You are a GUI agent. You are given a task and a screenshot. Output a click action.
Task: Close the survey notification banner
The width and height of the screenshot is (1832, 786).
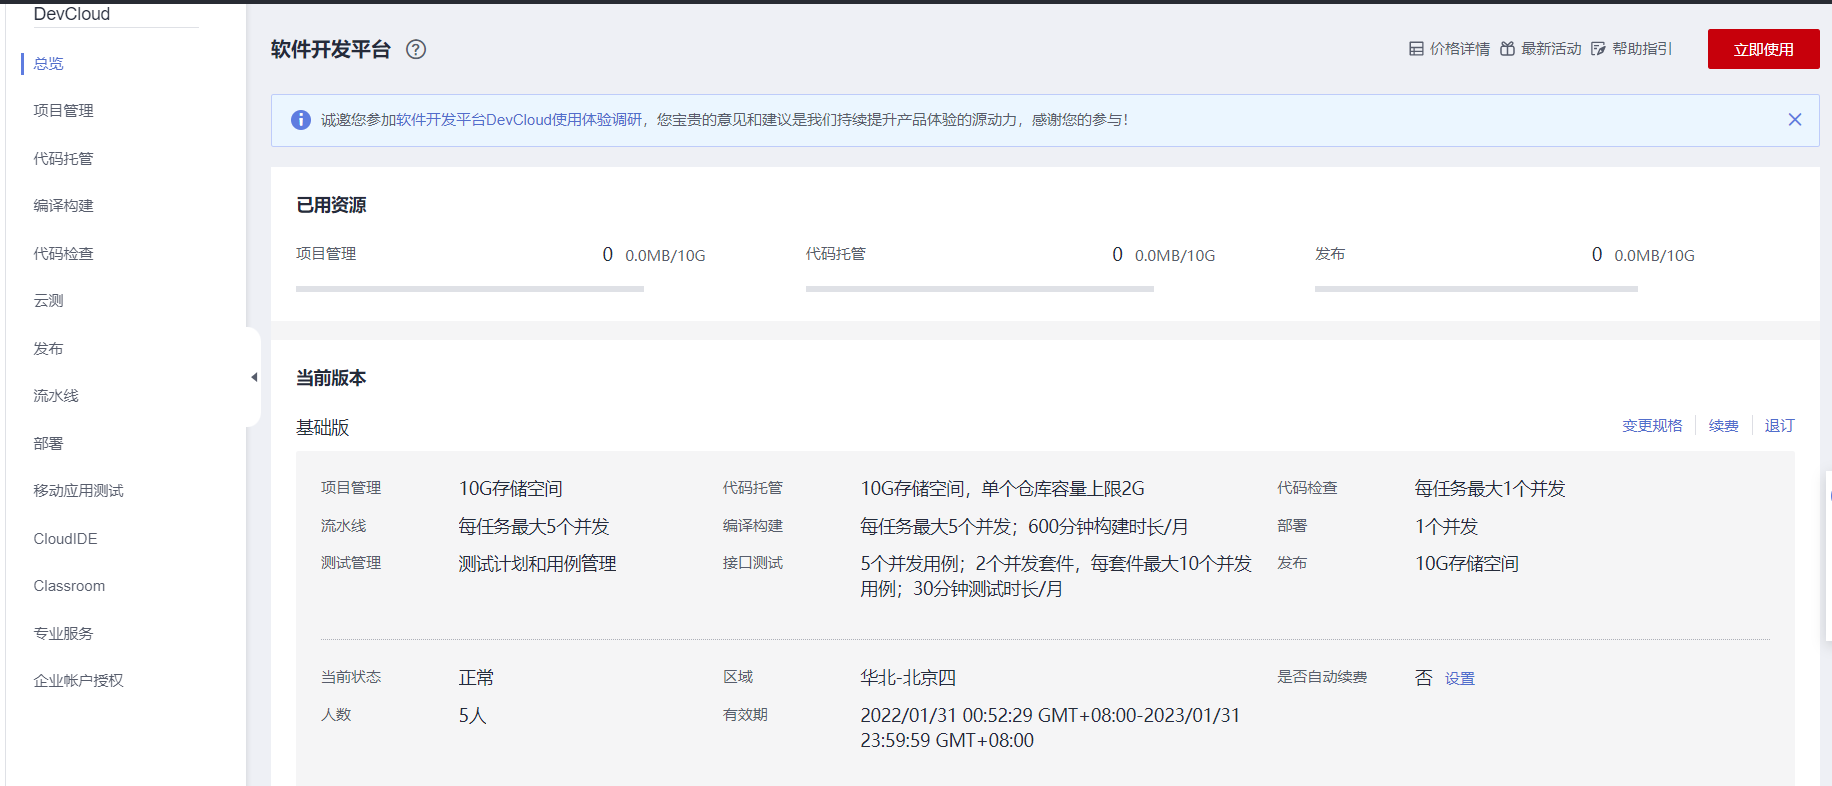1795,119
